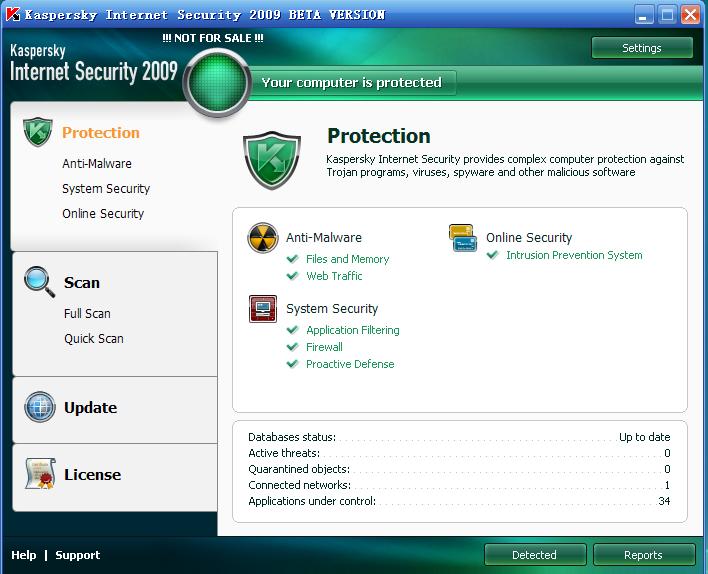Open the Help link
708x574 pixels.
[x=23, y=555]
